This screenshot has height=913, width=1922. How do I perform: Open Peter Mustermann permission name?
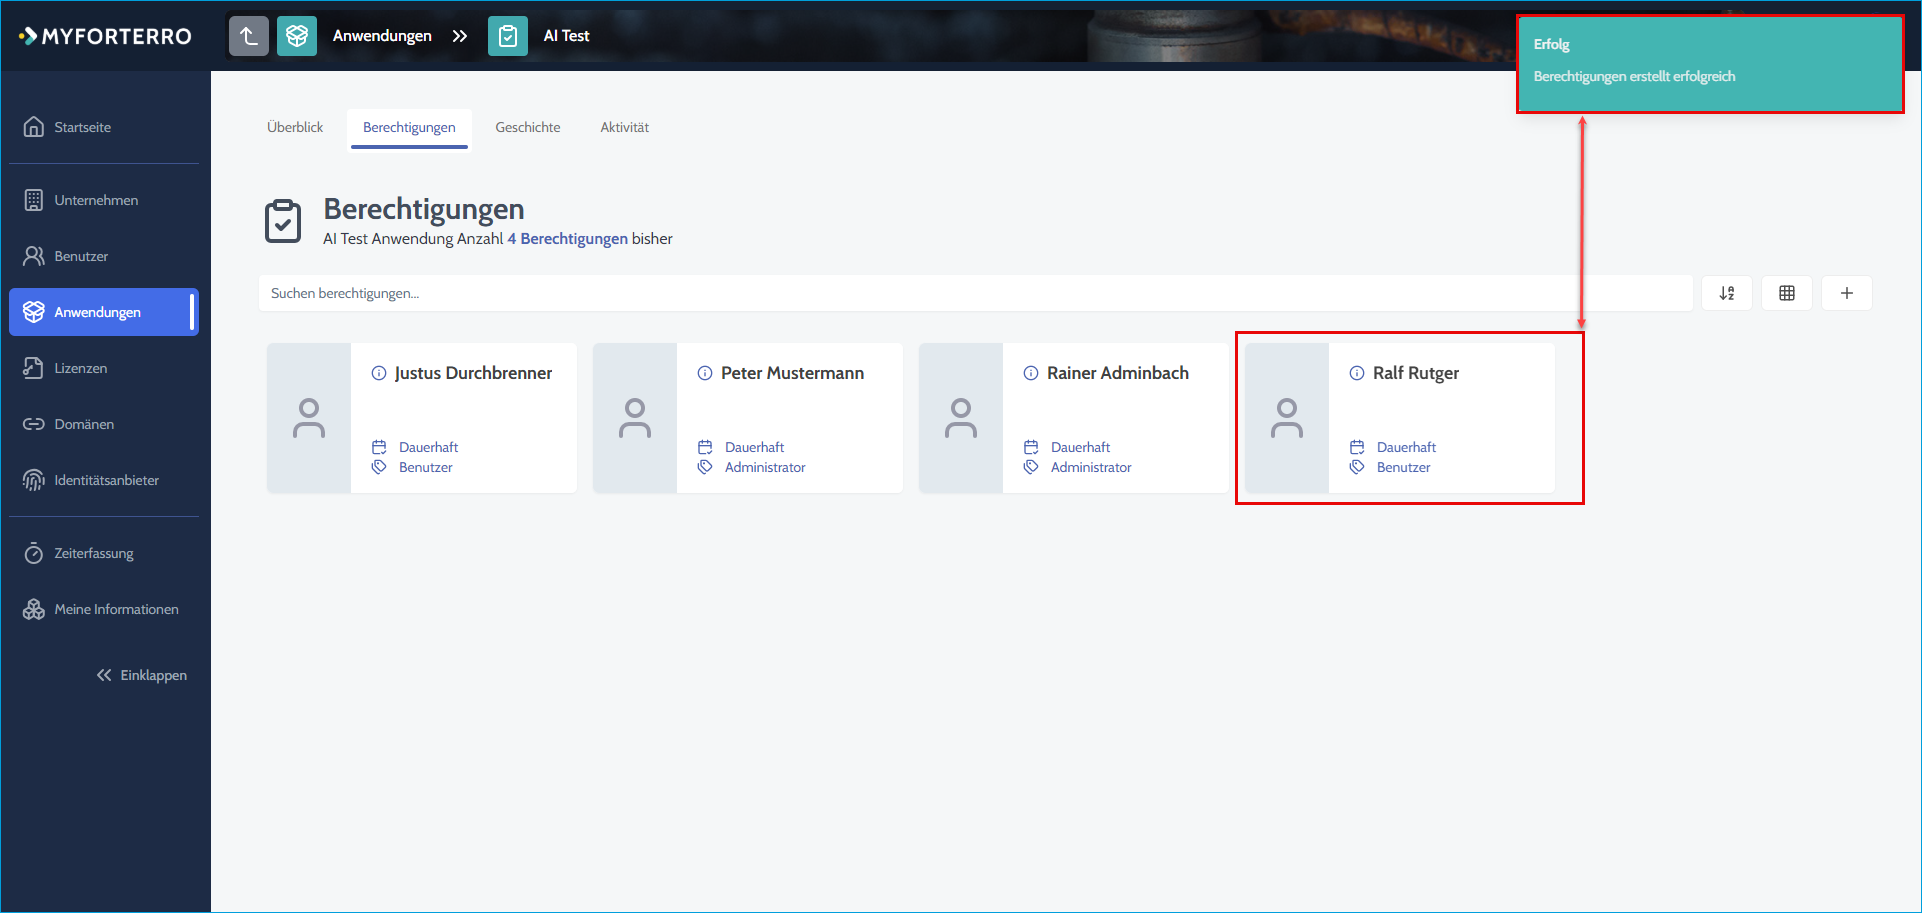[x=792, y=373]
